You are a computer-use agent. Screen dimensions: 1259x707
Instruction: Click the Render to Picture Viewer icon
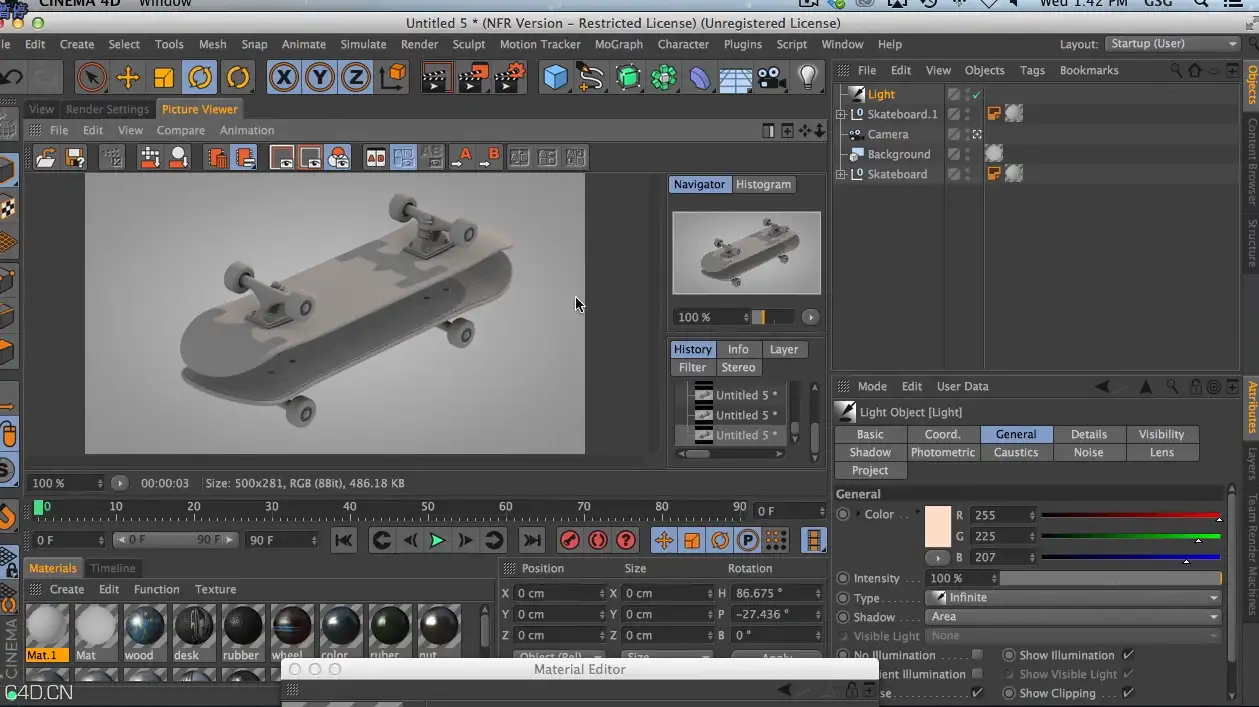click(472, 77)
